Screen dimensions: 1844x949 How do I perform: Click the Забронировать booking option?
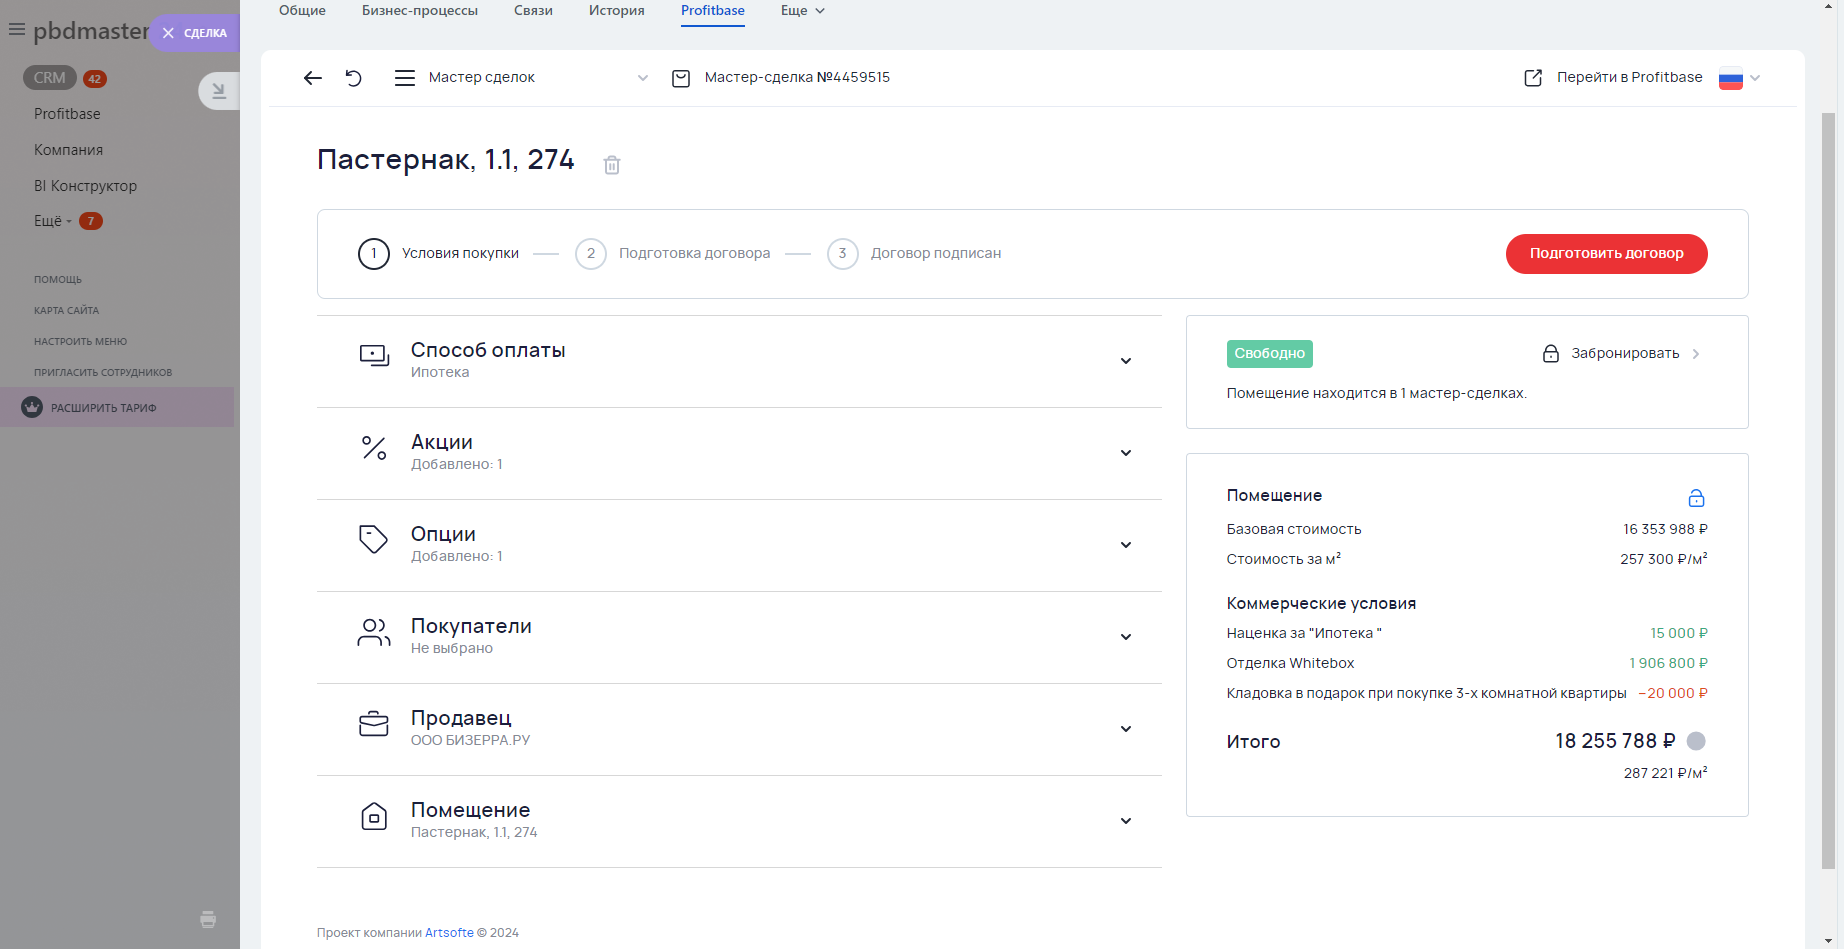pyautogui.click(x=1624, y=354)
